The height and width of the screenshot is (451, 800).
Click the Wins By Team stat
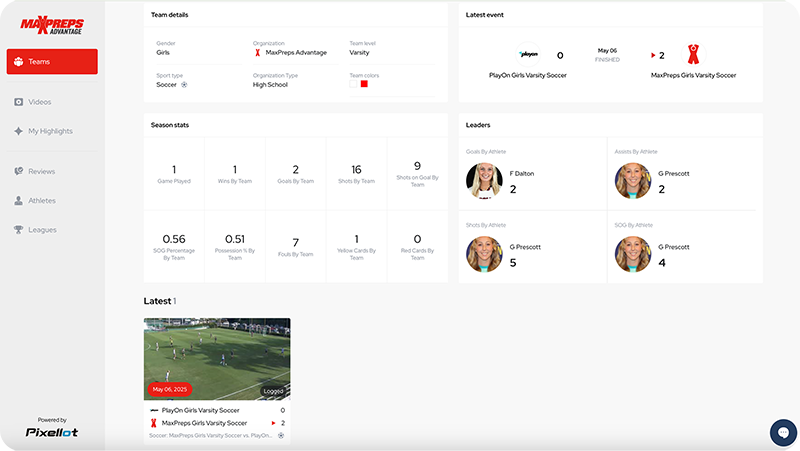235,173
